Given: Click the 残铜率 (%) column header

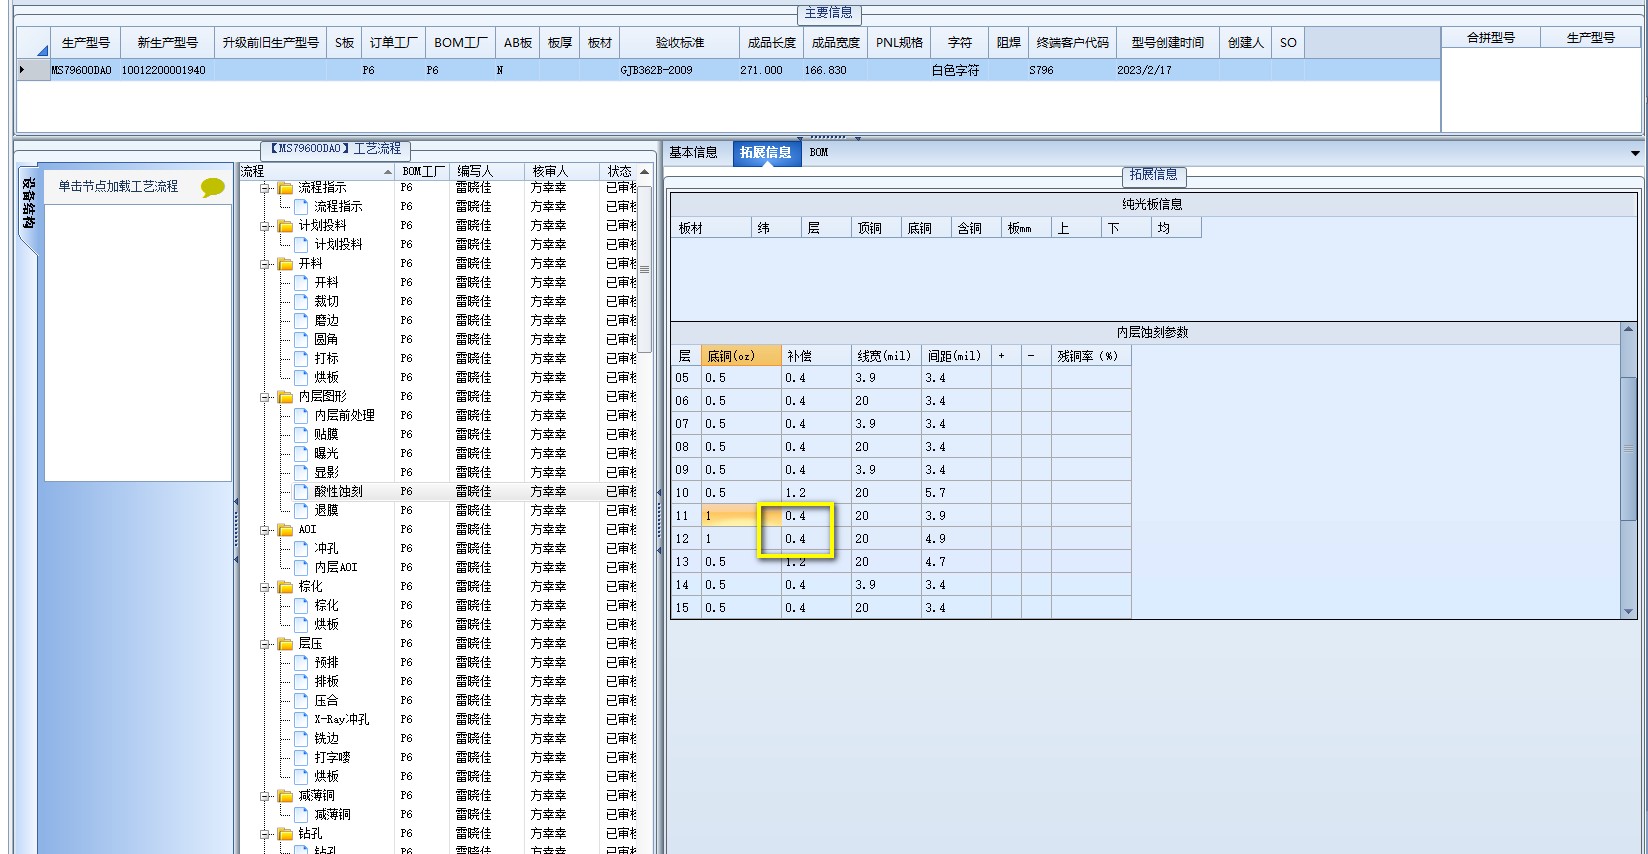Looking at the screenshot, I should [1090, 355].
